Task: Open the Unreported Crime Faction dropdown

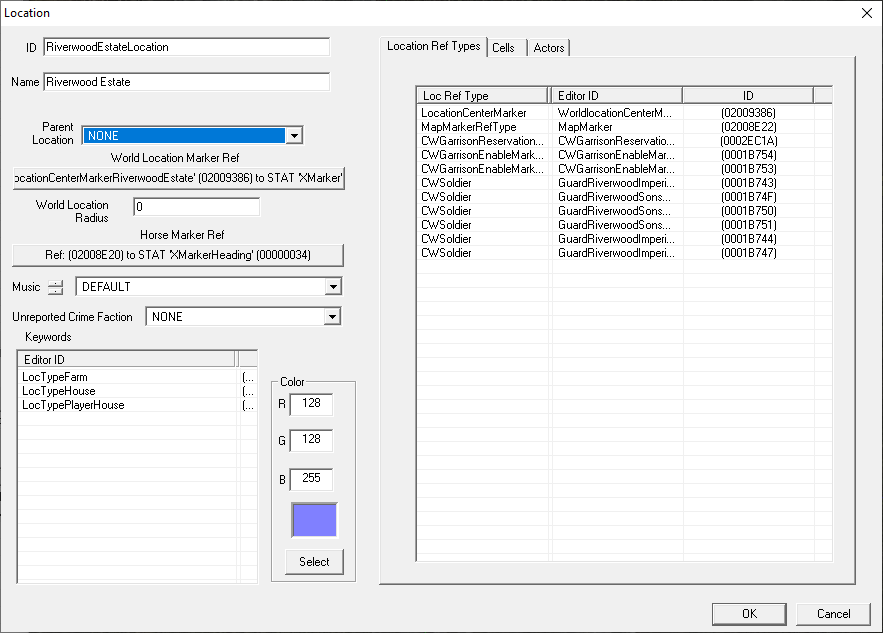Action: pos(333,317)
